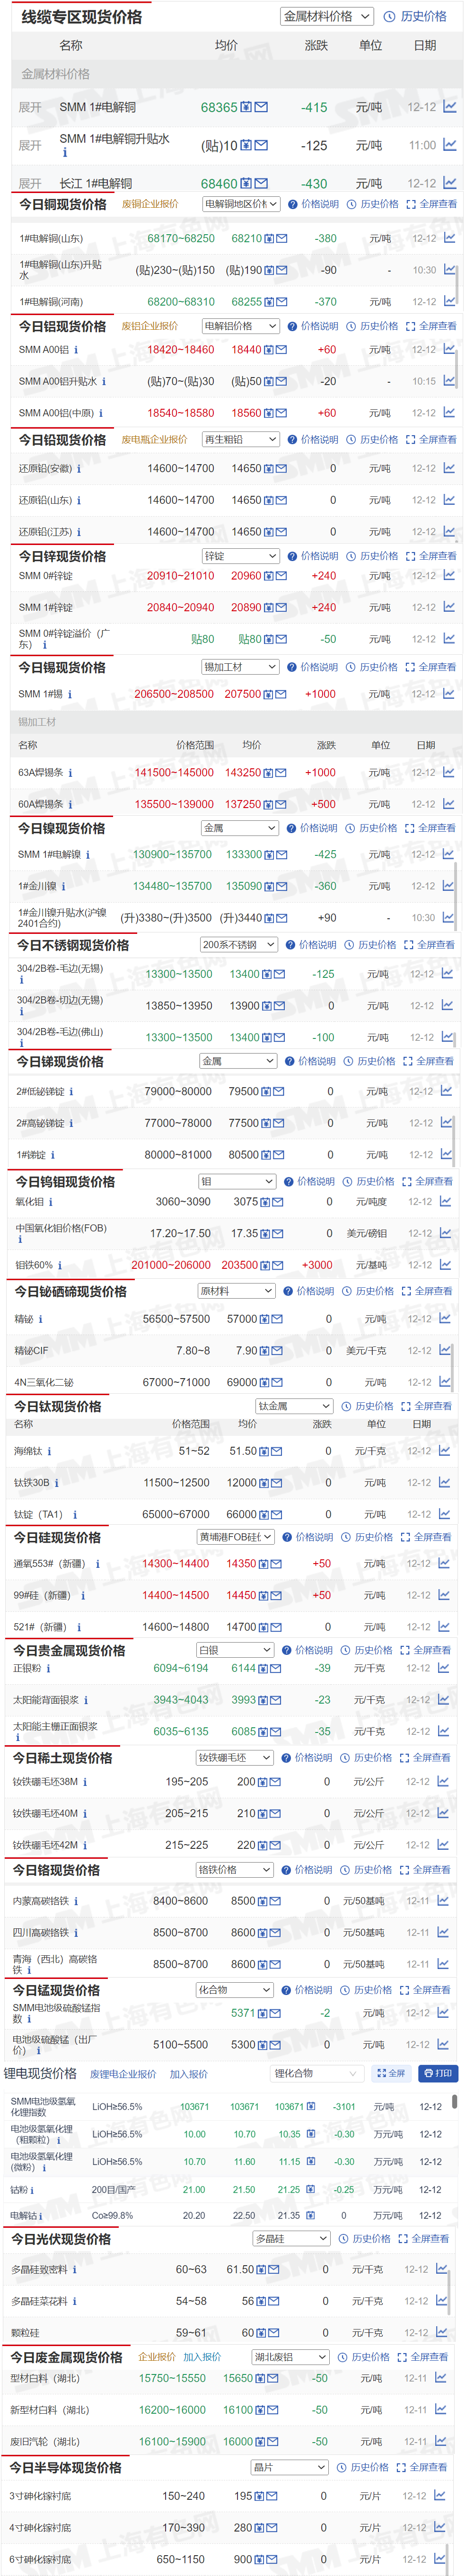The image size is (466, 2576).
Task: Open the 电解铝价格 dropdown
Action: coord(241,326)
